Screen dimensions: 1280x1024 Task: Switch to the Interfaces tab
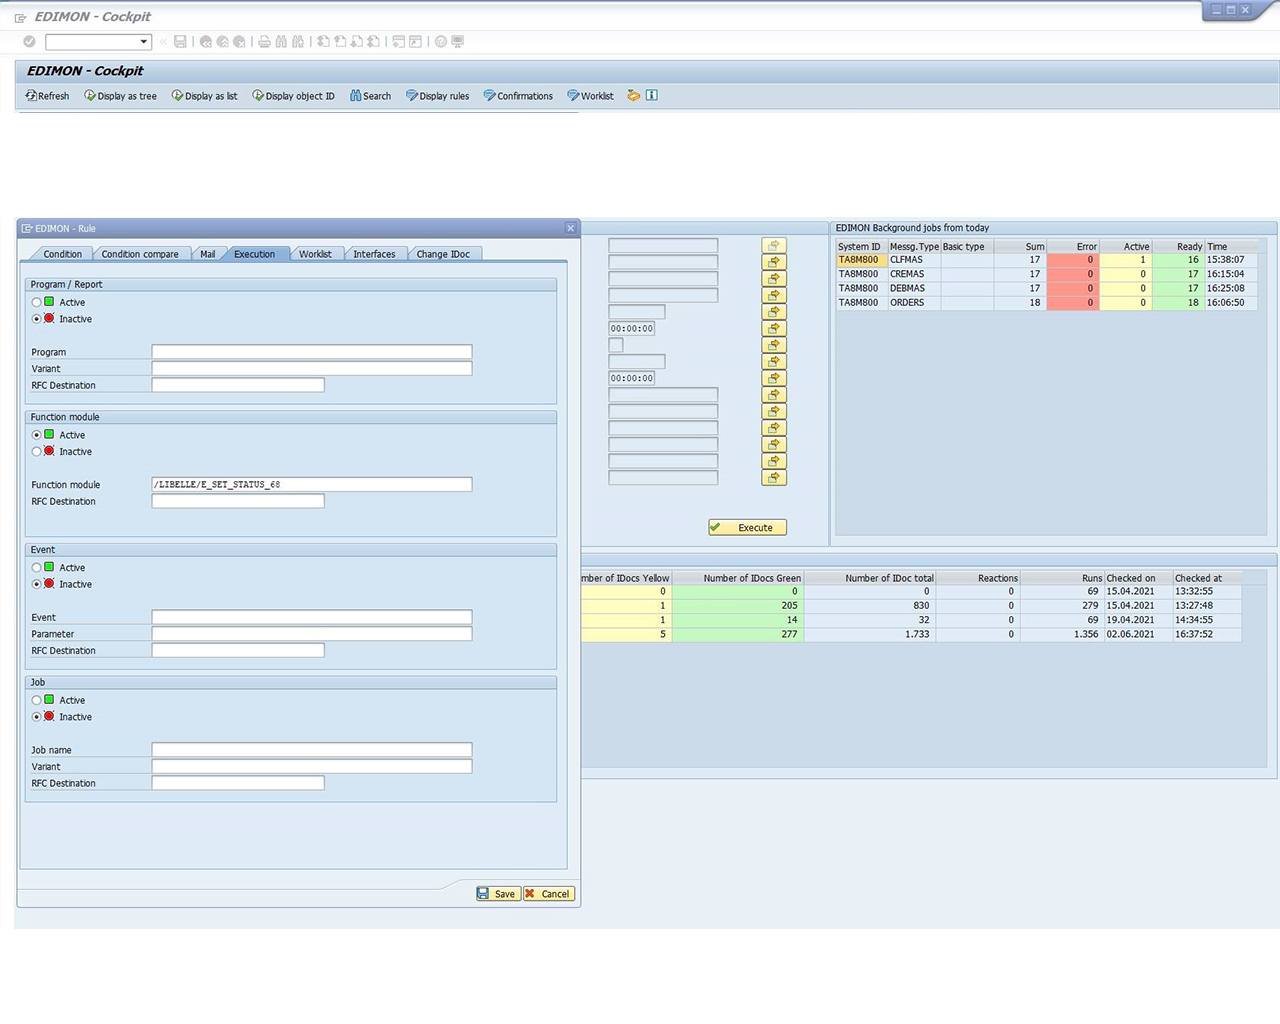point(374,254)
